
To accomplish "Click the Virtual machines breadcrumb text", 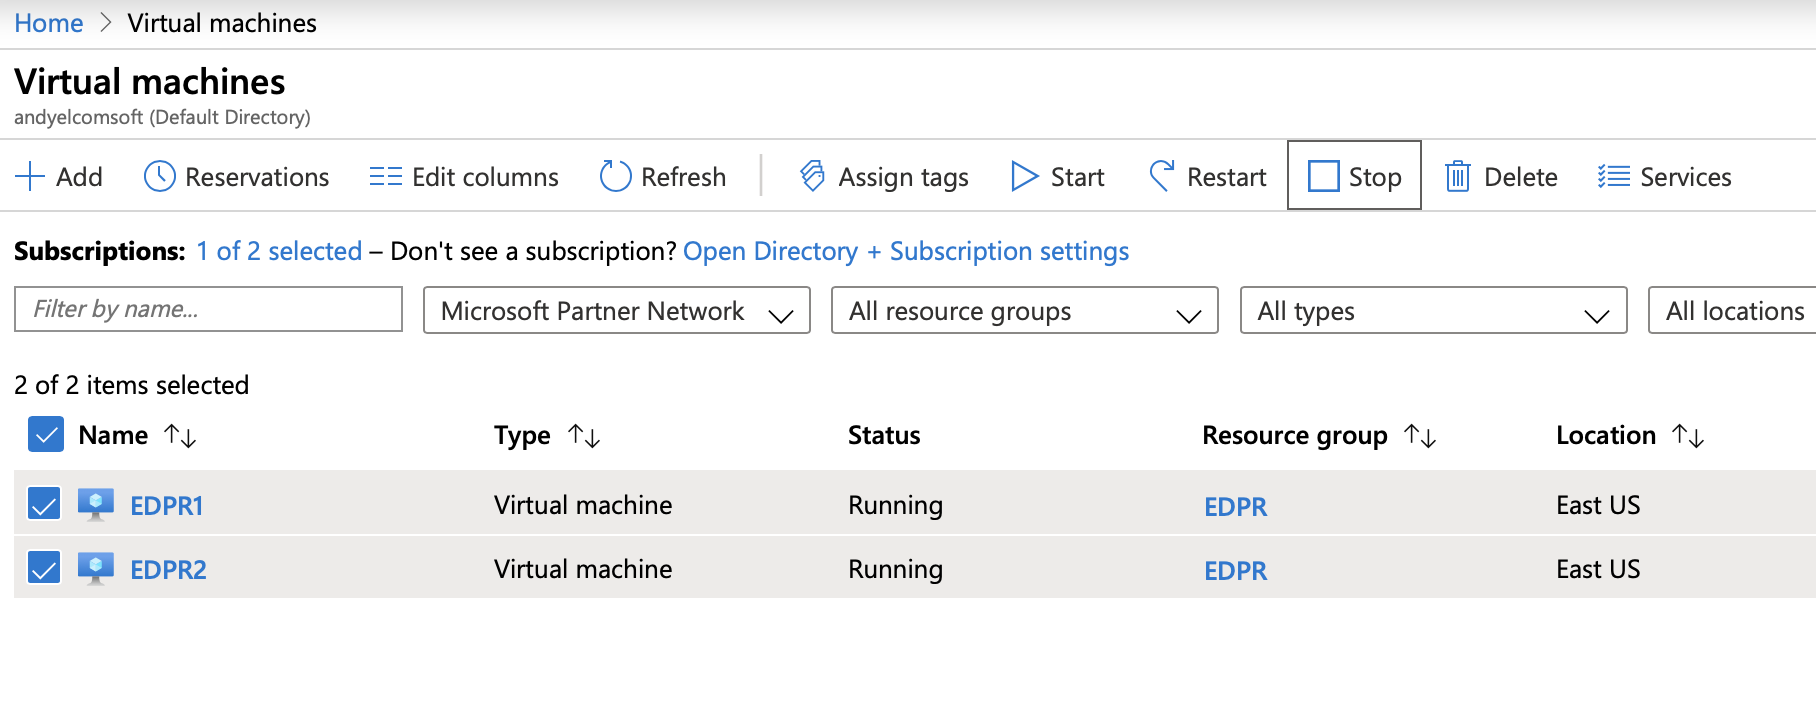I will click(222, 23).
